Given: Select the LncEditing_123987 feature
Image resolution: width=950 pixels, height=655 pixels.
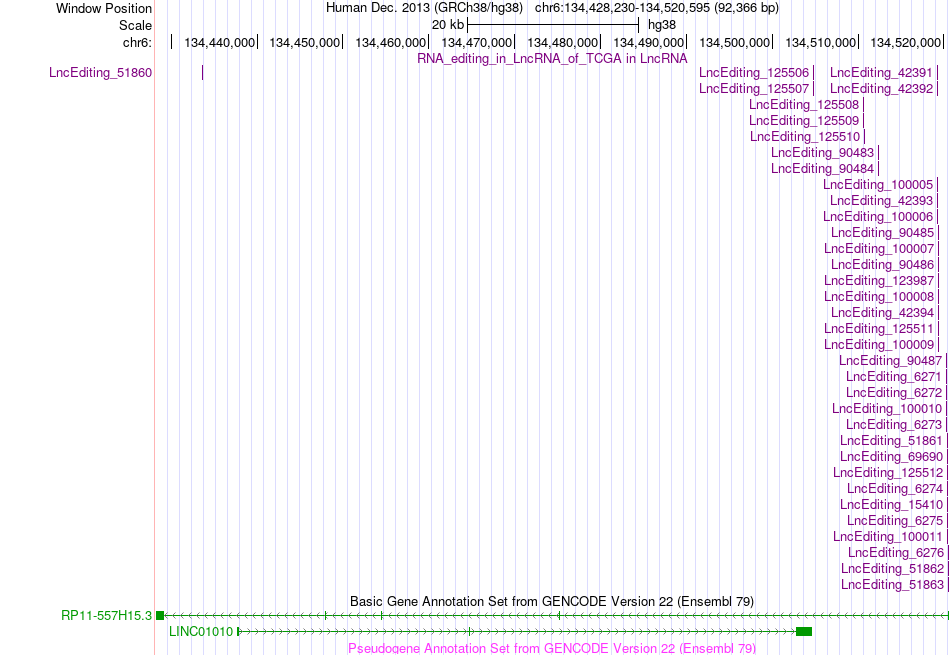Looking at the screenshot, I should (x=879, y=281).
